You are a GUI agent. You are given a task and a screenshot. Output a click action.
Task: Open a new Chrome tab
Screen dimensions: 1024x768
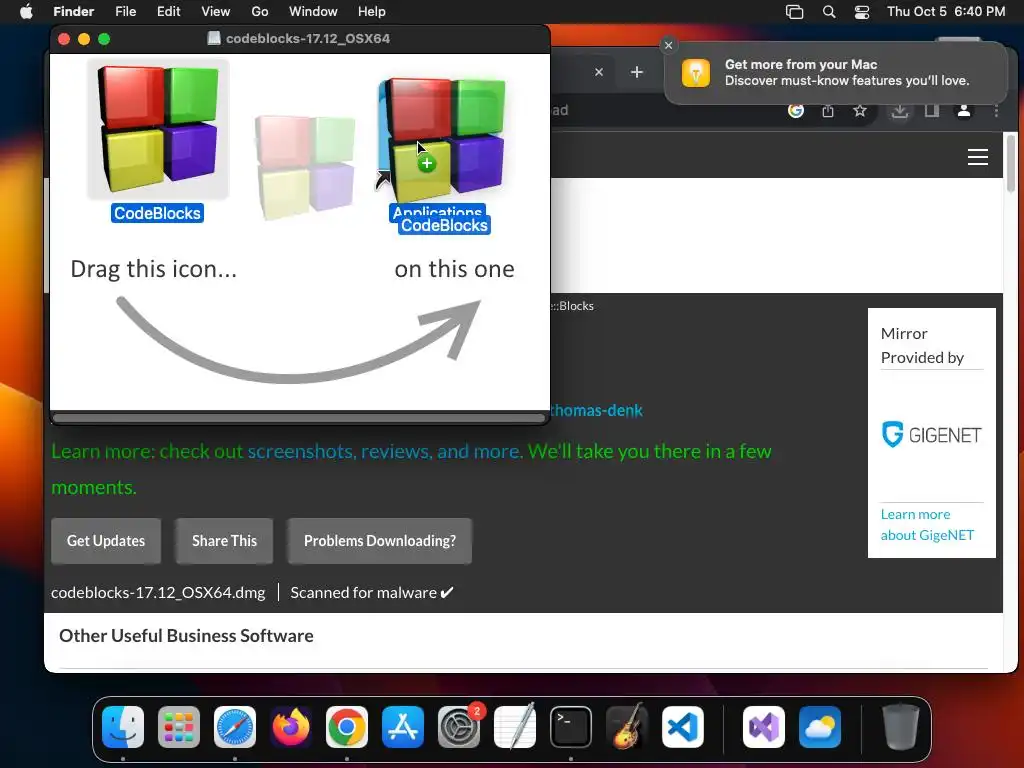(637, 72)
